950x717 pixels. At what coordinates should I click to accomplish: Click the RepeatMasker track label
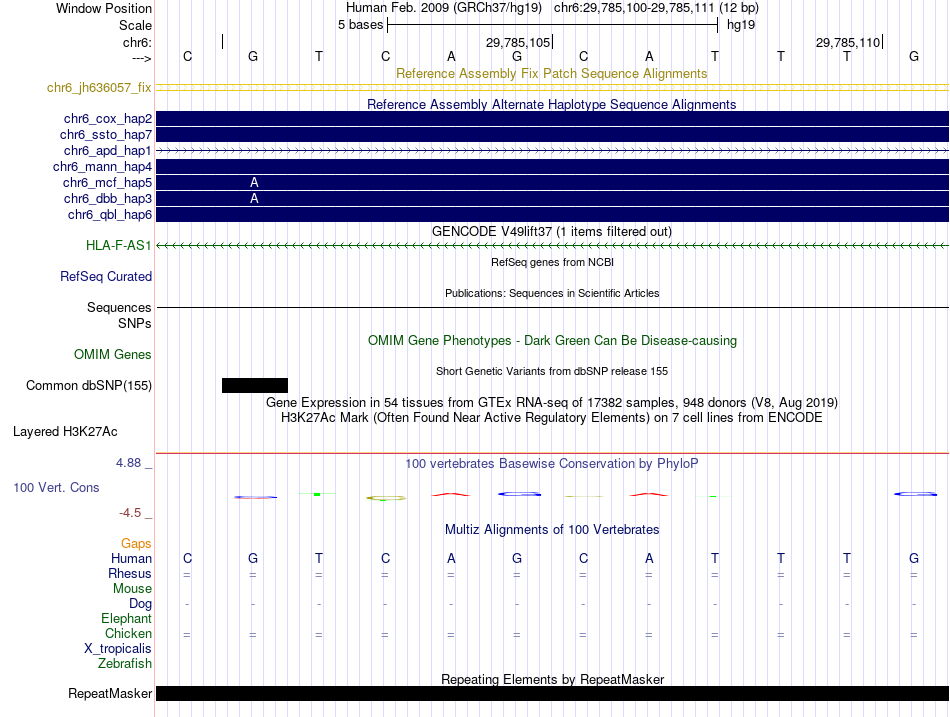coord(110,693)
